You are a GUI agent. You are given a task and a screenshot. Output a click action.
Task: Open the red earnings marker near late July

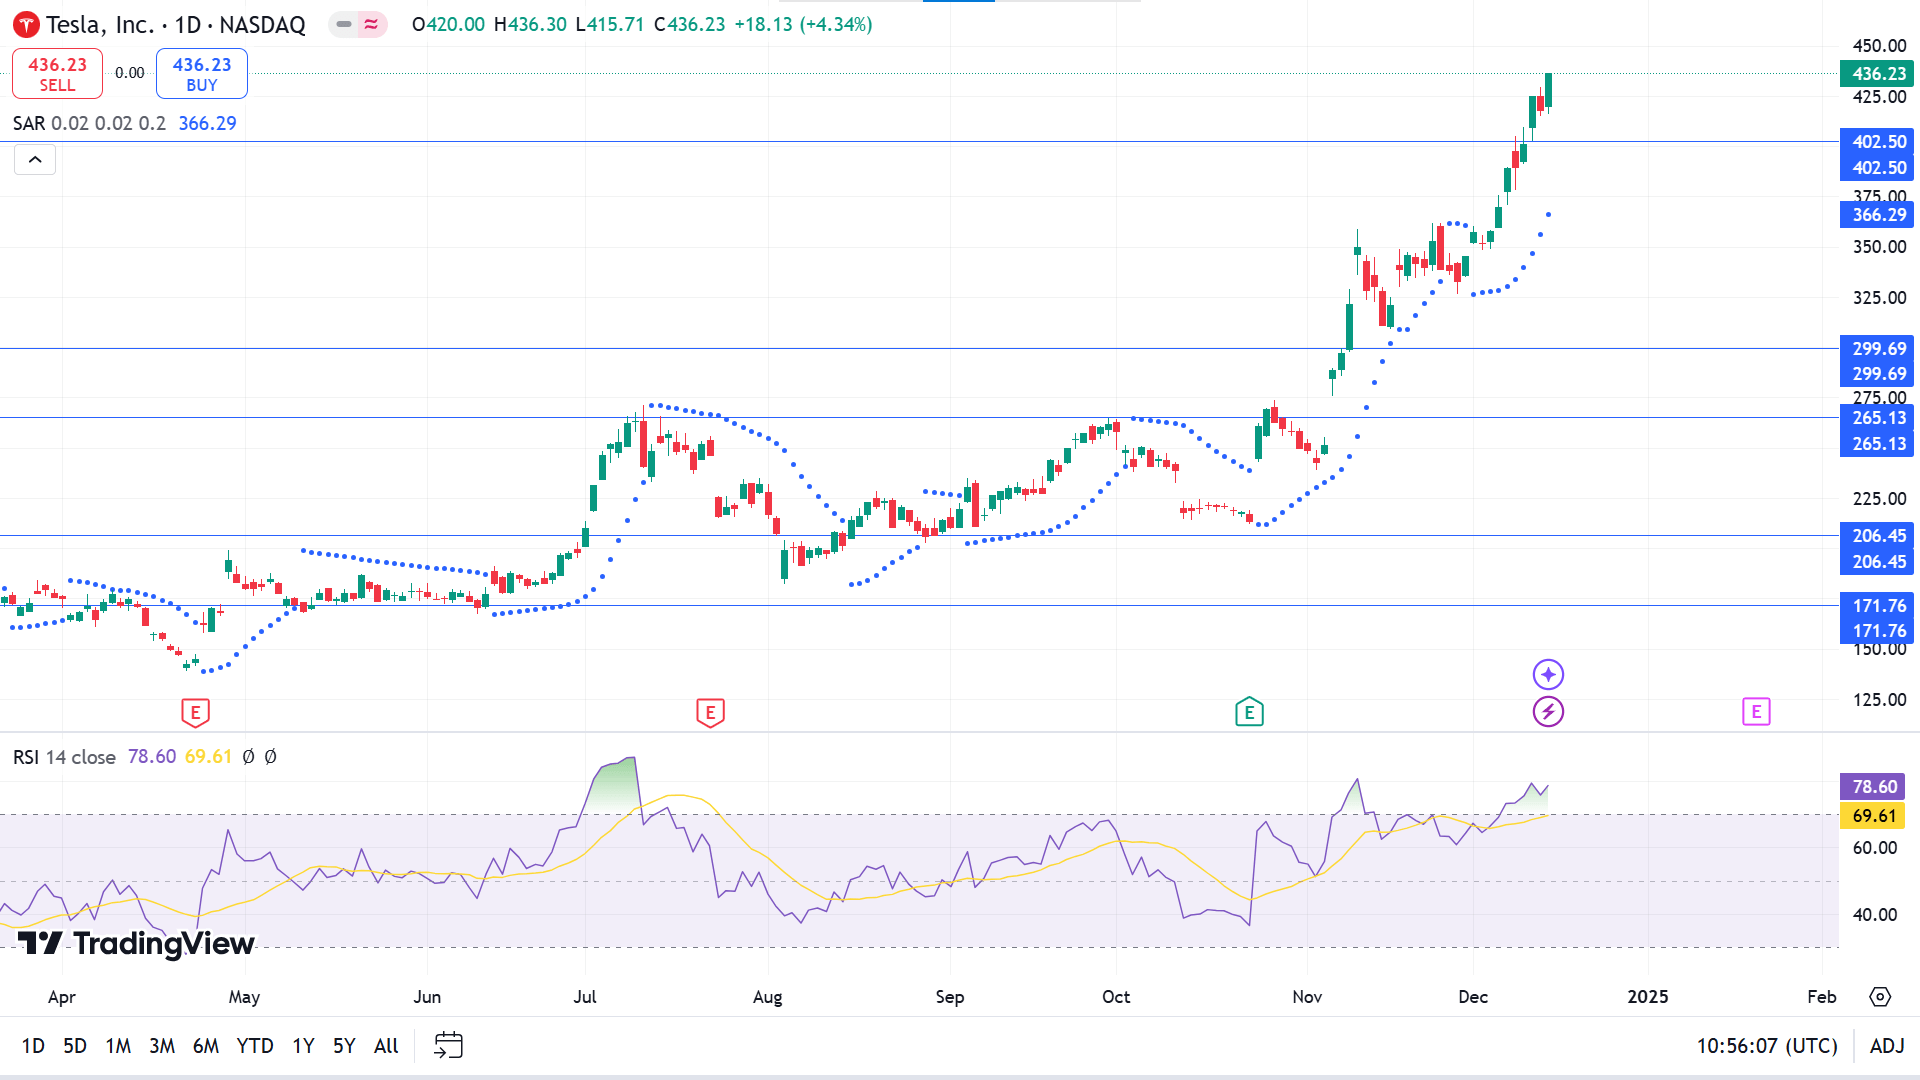point(710,713)
